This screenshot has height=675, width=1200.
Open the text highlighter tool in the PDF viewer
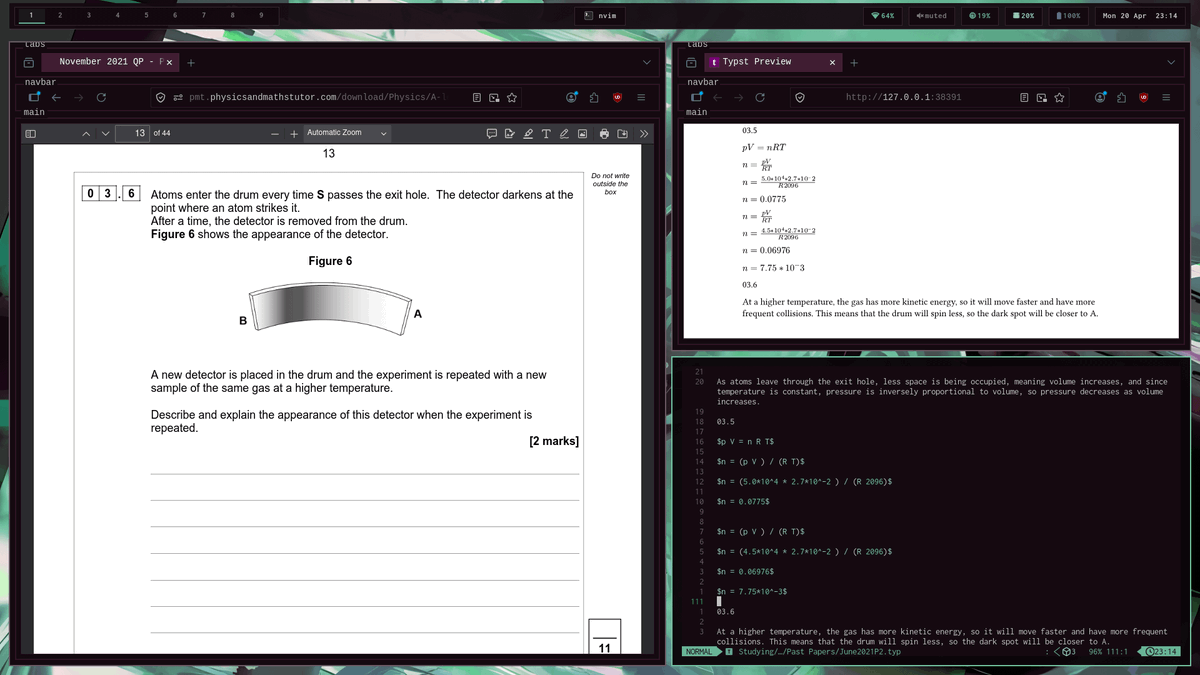[529, 132]
